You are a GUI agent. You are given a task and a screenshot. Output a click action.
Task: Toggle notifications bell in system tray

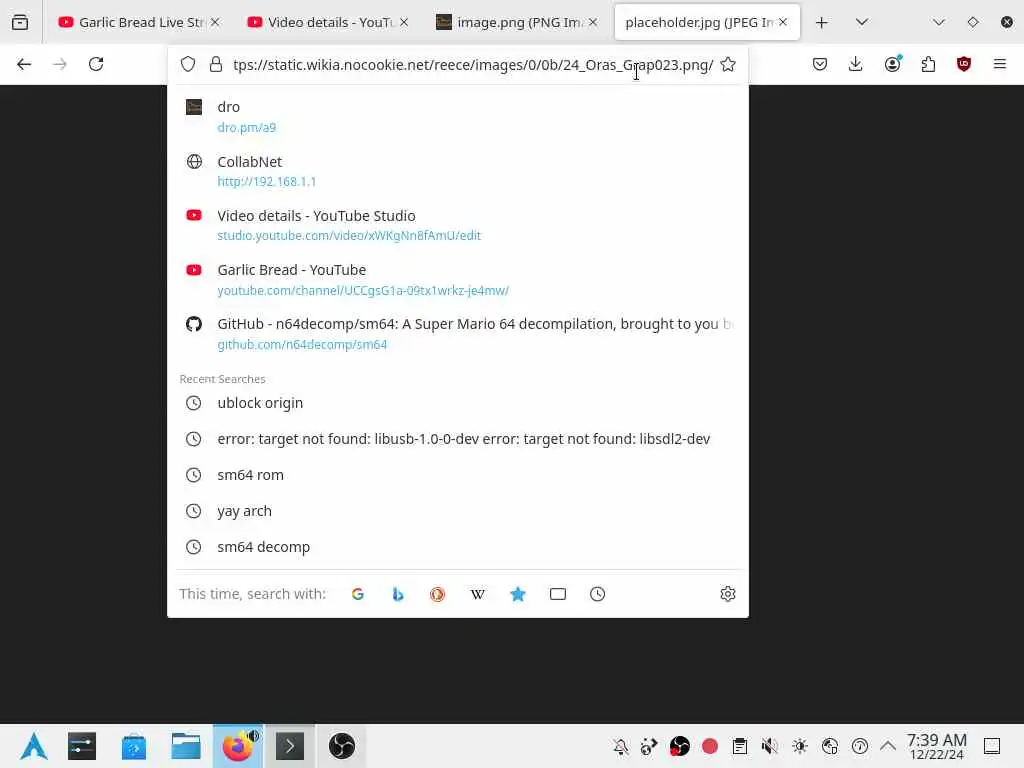tap(620, 746)
